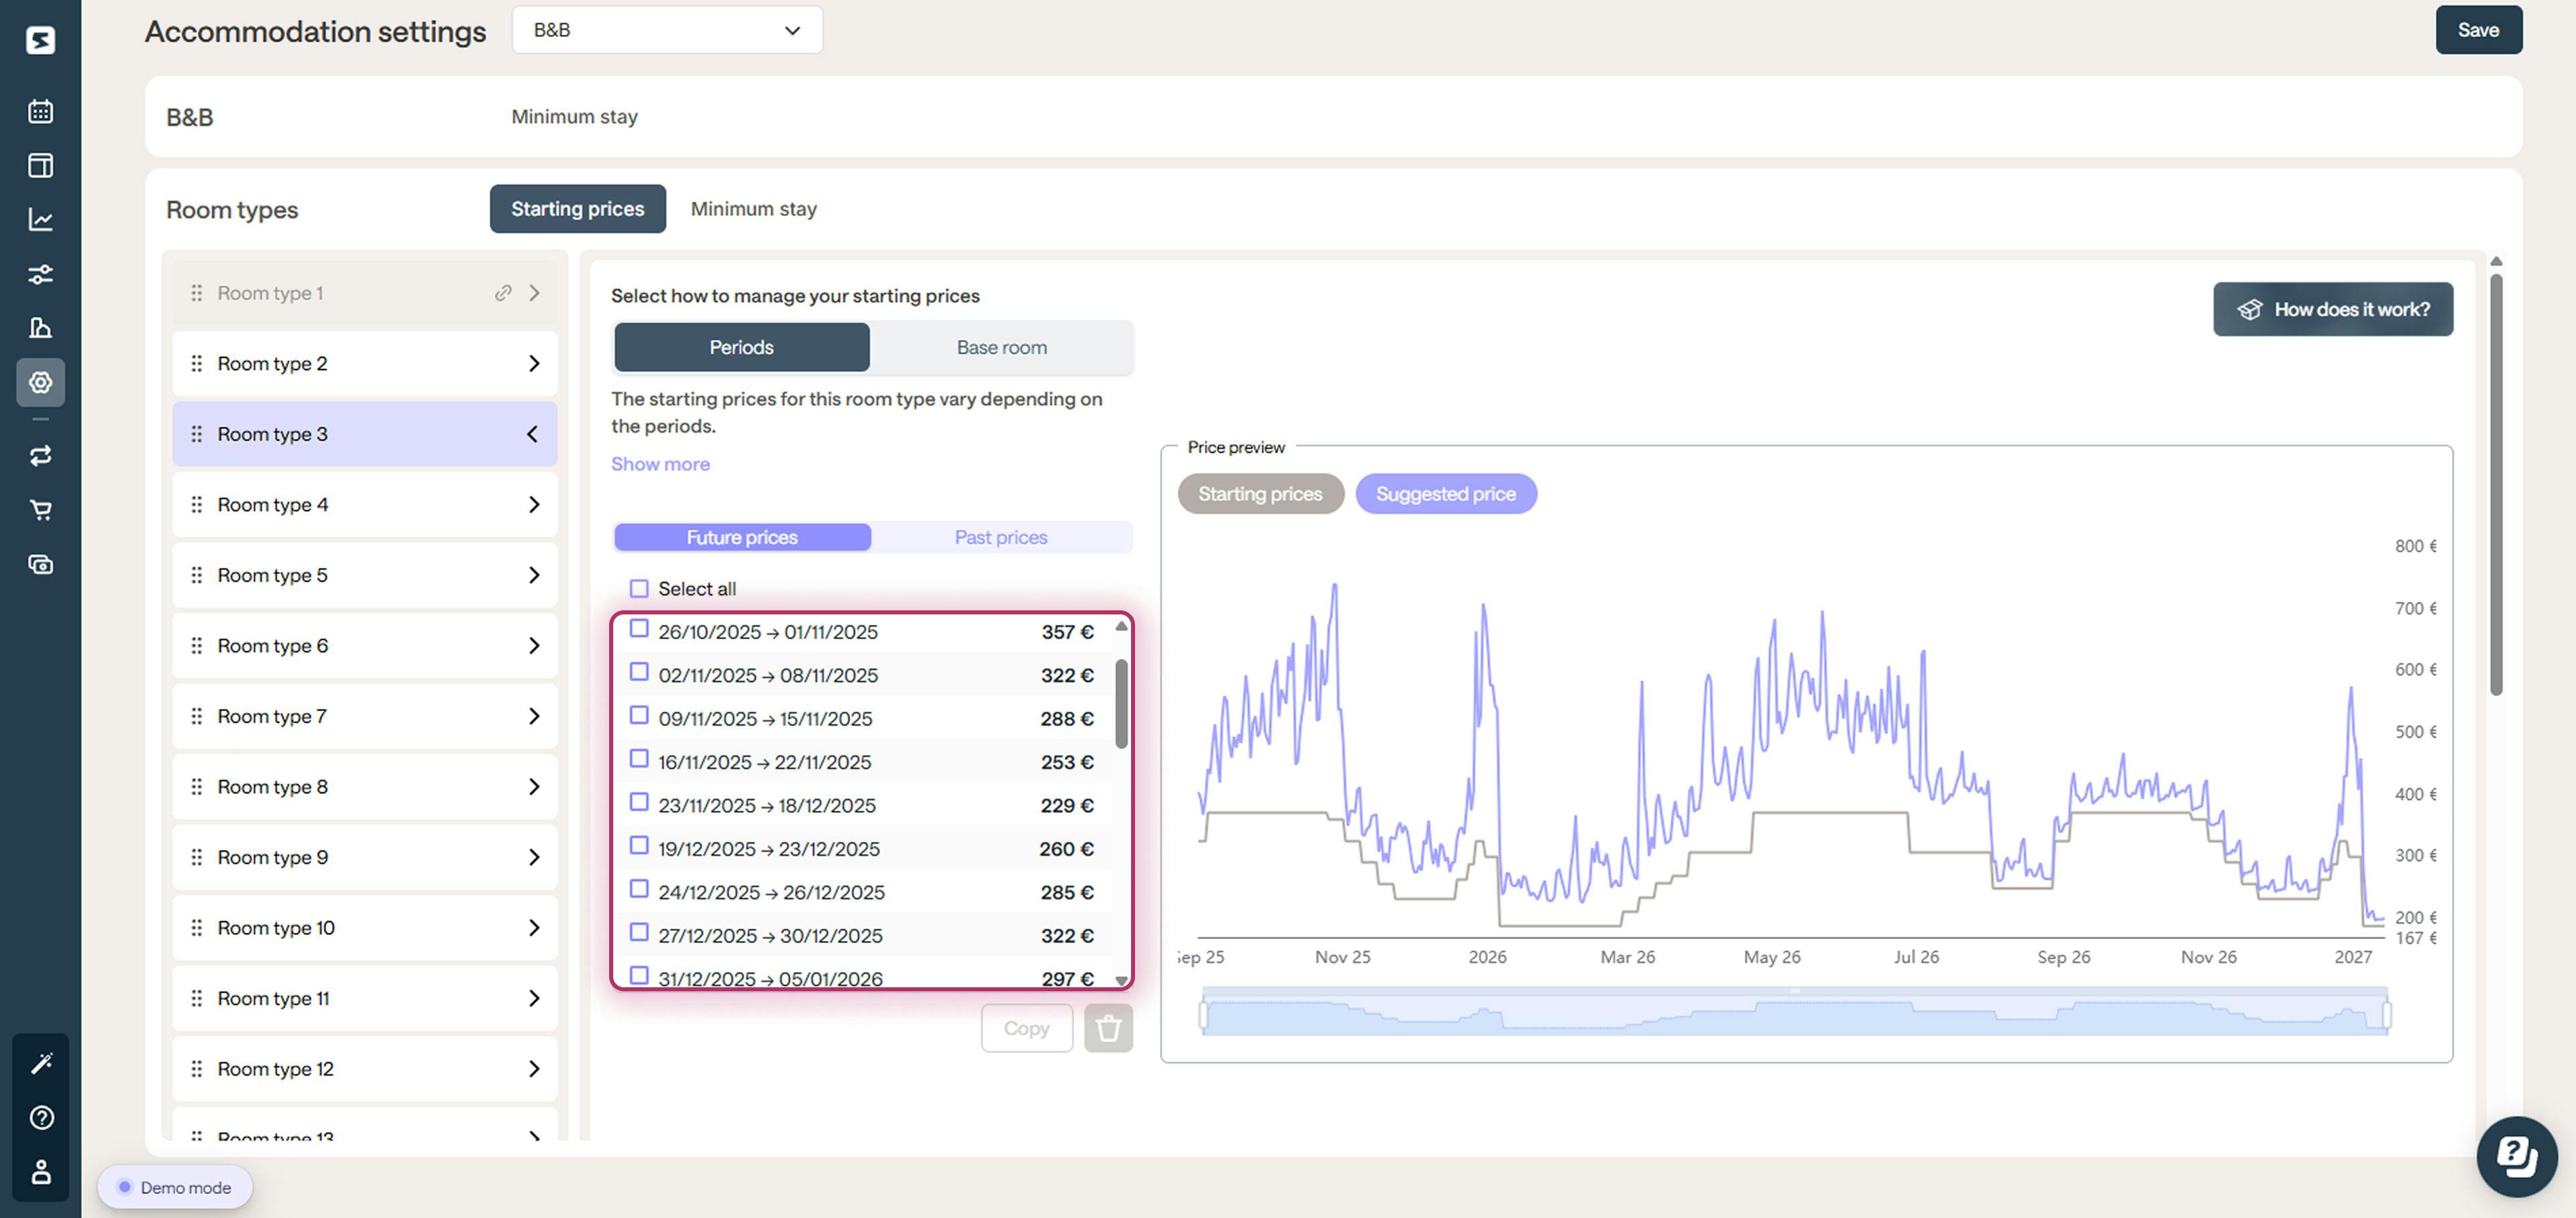
Task: Click drag handle of Room type 10
Action: (197, 928)
